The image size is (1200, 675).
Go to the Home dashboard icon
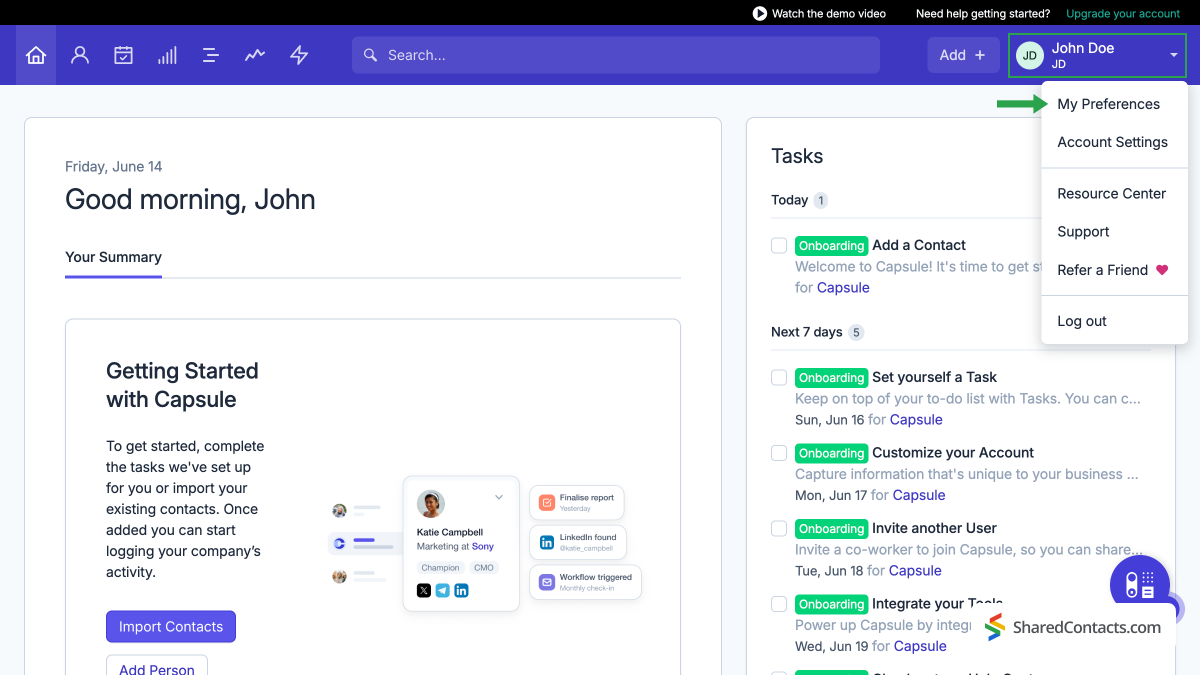tap(36, 55)
